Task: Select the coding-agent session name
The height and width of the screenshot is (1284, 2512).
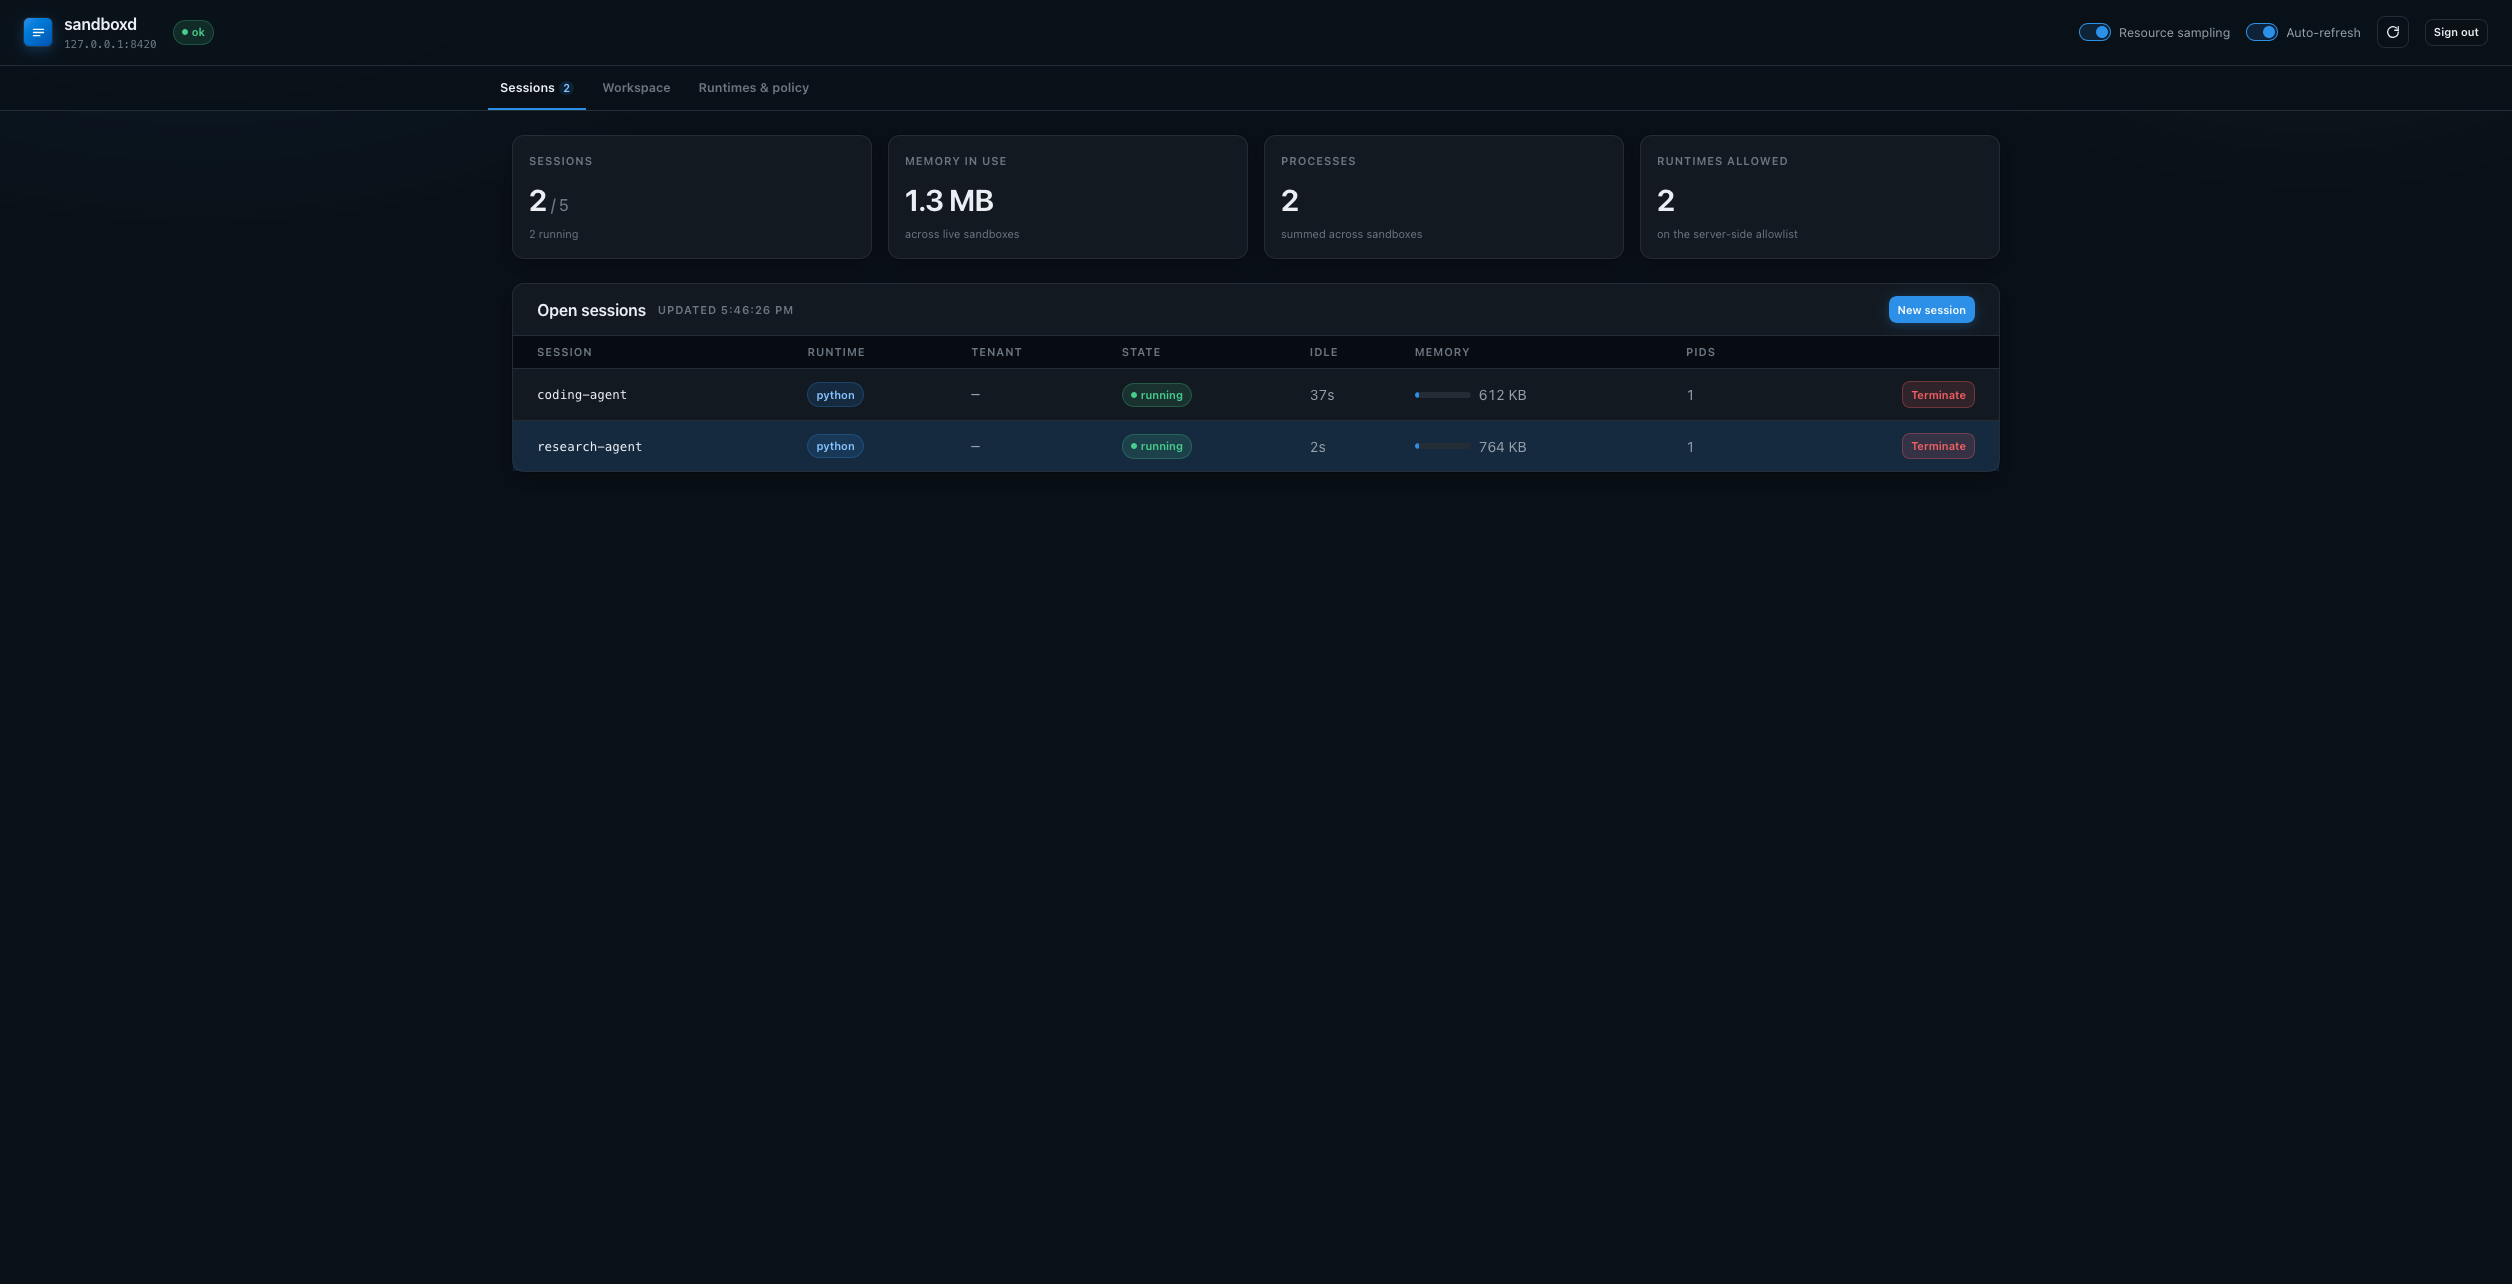Action: point(582,395)
